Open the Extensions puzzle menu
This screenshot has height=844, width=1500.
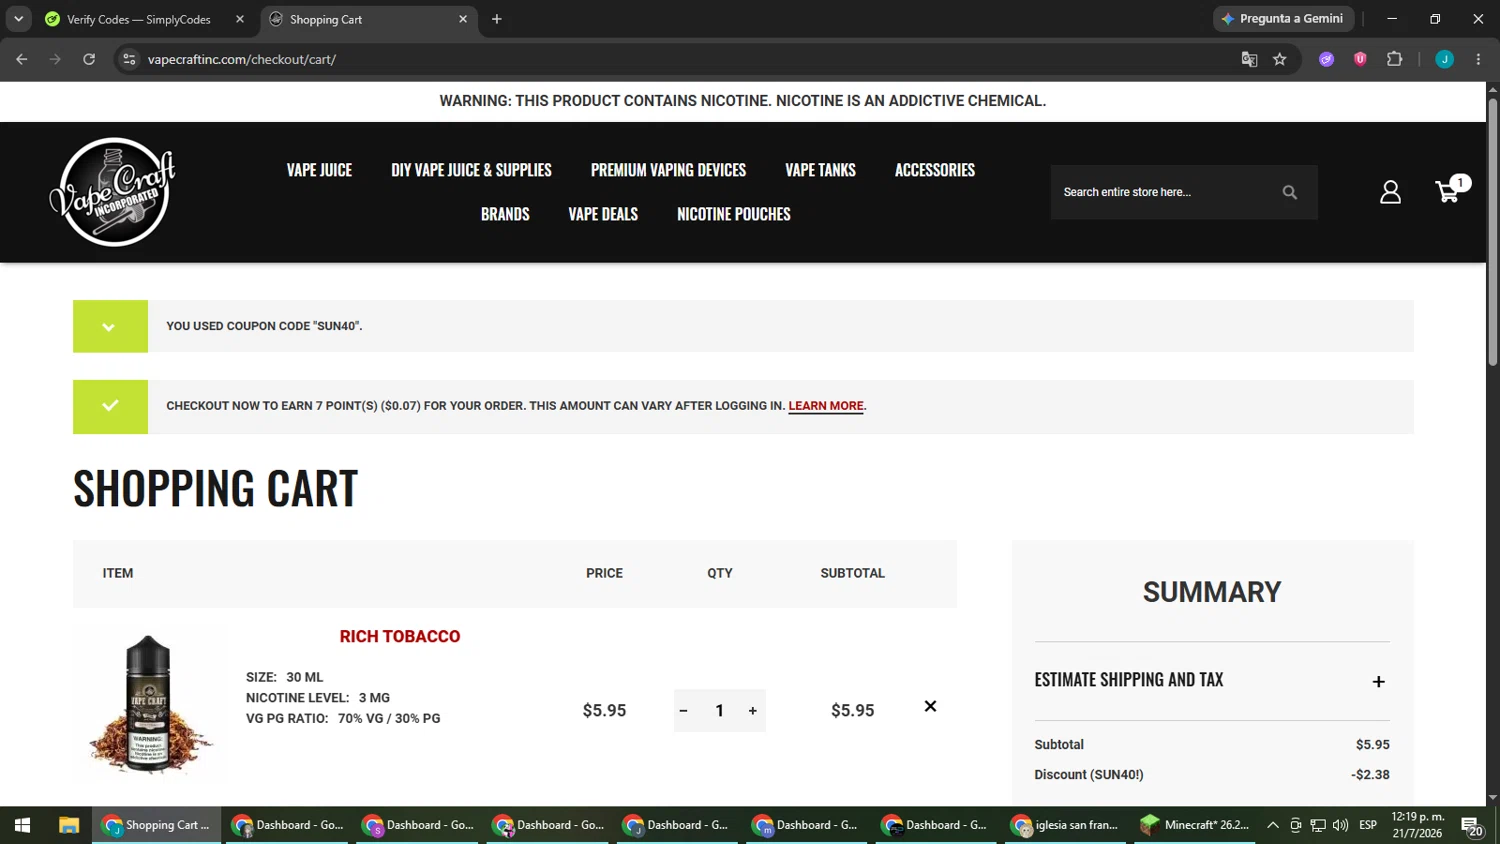[x=1395, y=59]
